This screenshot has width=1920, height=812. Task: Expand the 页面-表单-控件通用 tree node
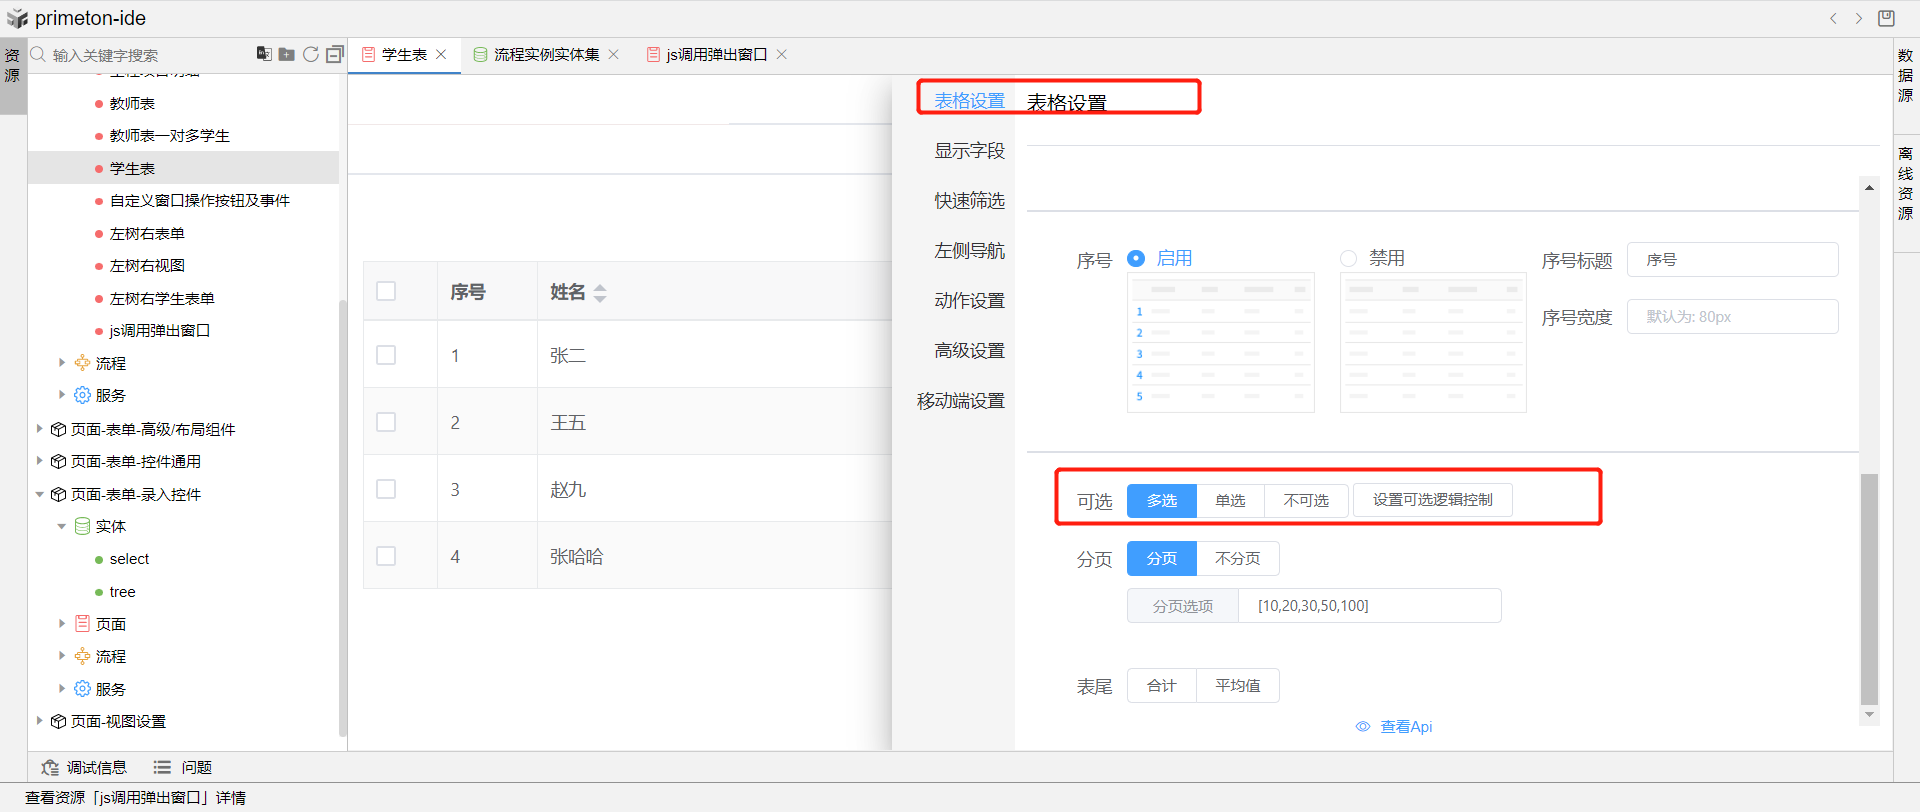[39, 461]
